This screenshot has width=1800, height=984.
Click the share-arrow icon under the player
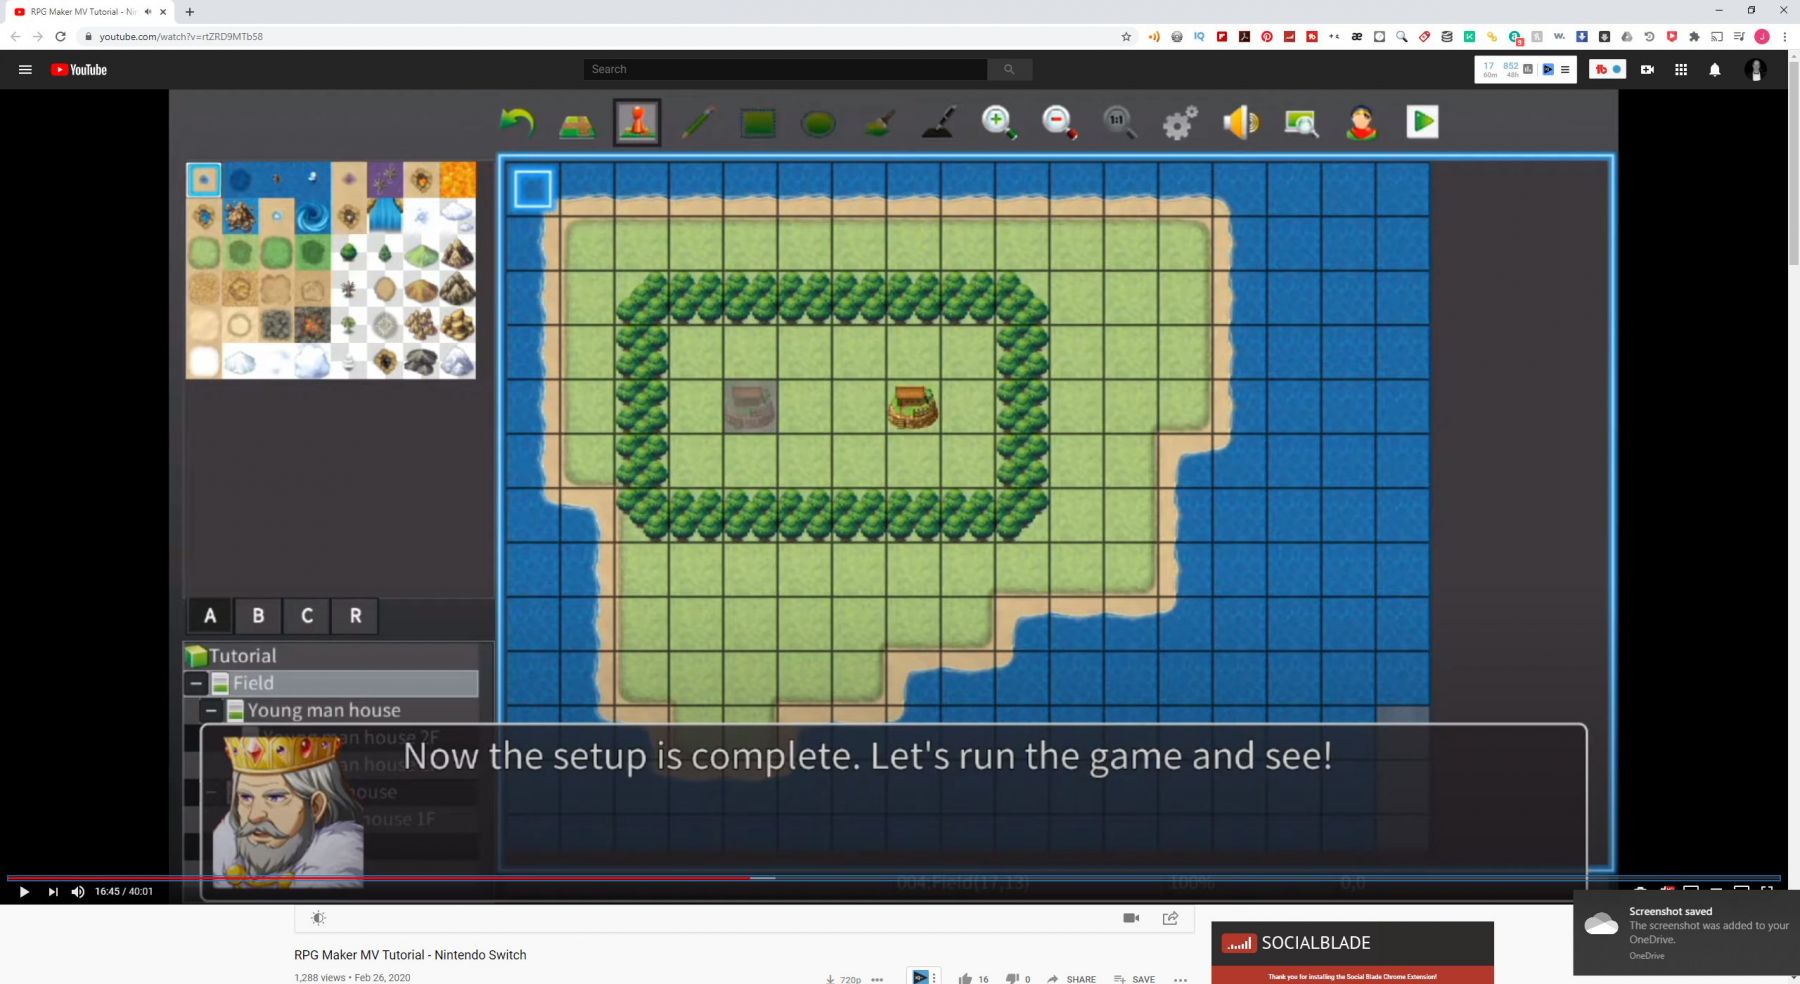click(1170, 918)
